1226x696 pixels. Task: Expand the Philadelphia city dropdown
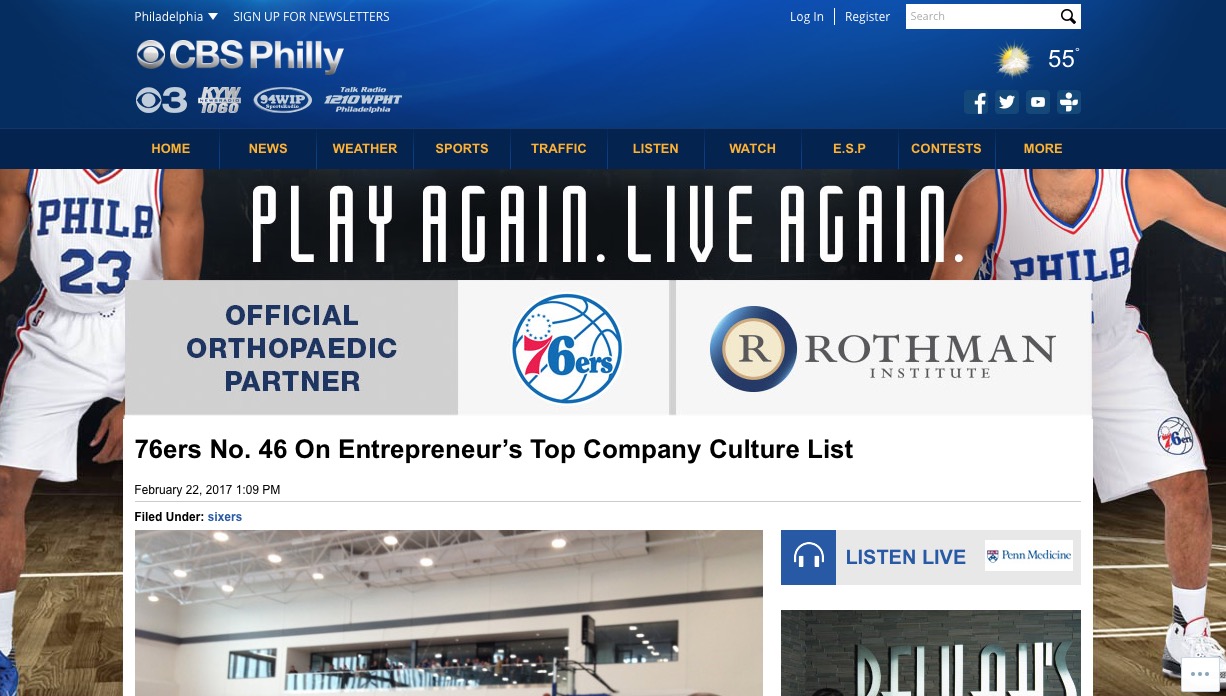pyautogui.click(x=176, y=17)
